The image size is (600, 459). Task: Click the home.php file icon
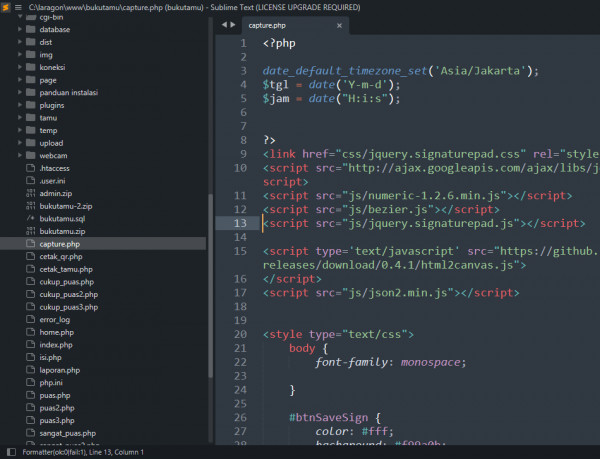31,332
